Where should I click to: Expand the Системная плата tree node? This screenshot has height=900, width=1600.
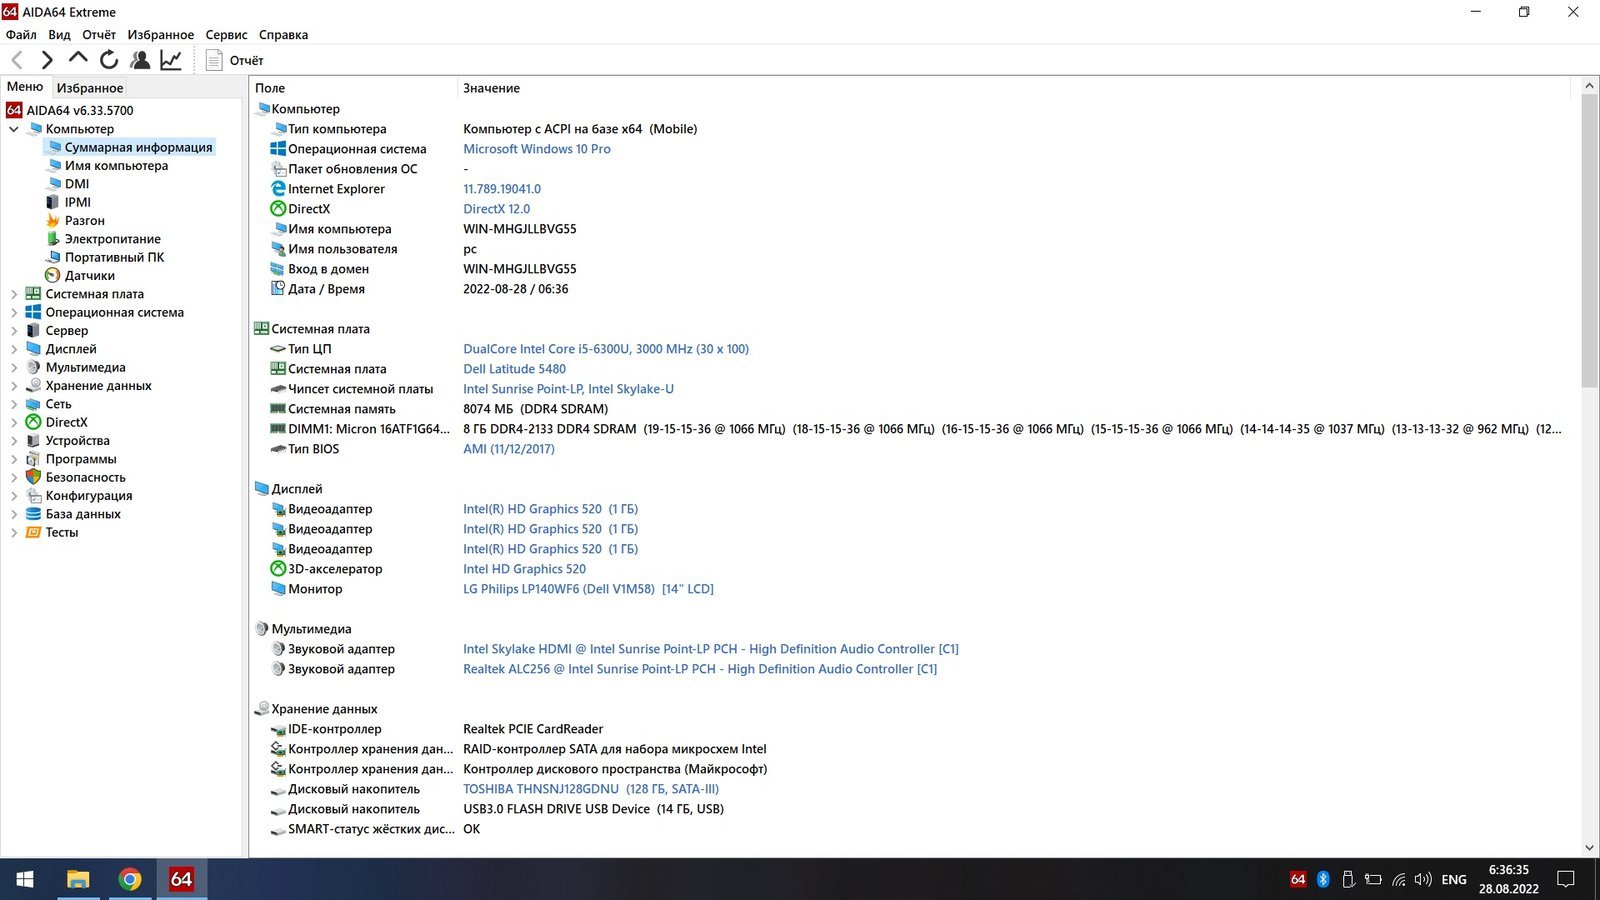point(14,294)
